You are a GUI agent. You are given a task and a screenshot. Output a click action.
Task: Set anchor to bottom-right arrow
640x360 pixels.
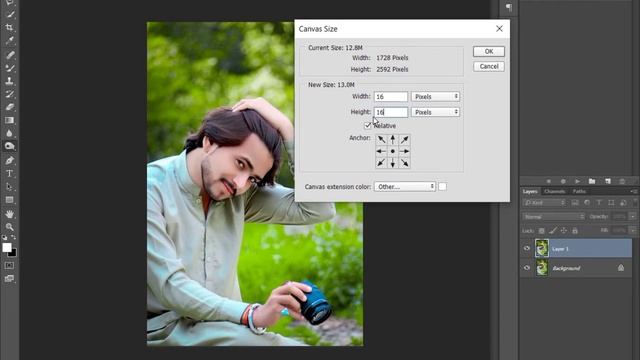pos(404,163)
